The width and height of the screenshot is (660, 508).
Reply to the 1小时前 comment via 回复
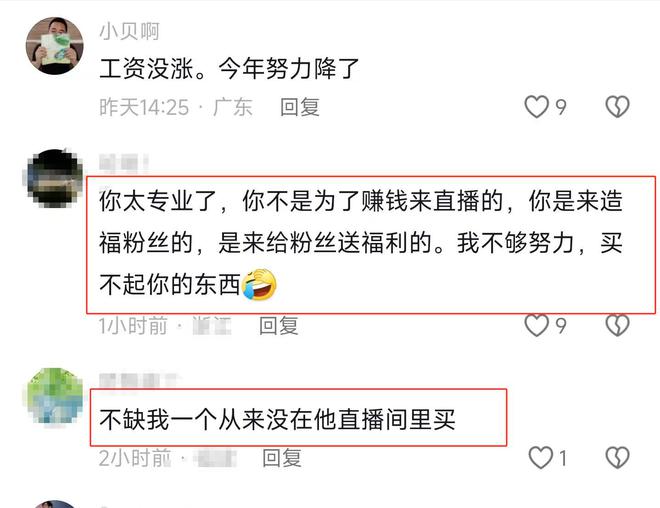pos(279,326)
